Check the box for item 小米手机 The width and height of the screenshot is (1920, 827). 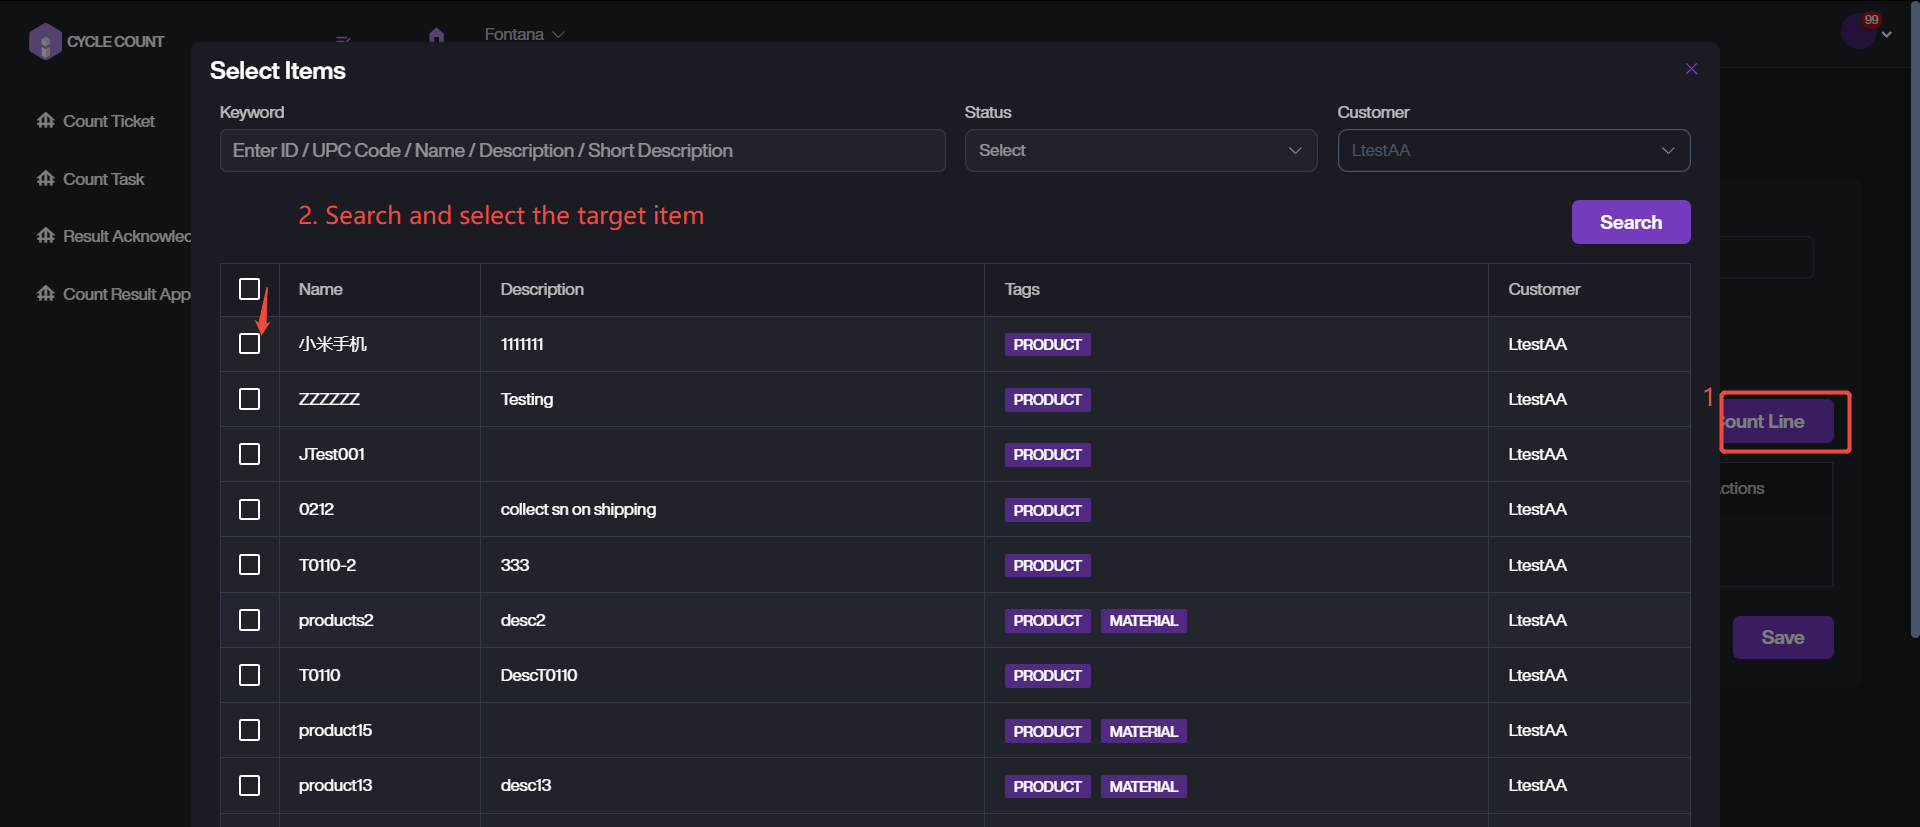(x=250, y=344)
